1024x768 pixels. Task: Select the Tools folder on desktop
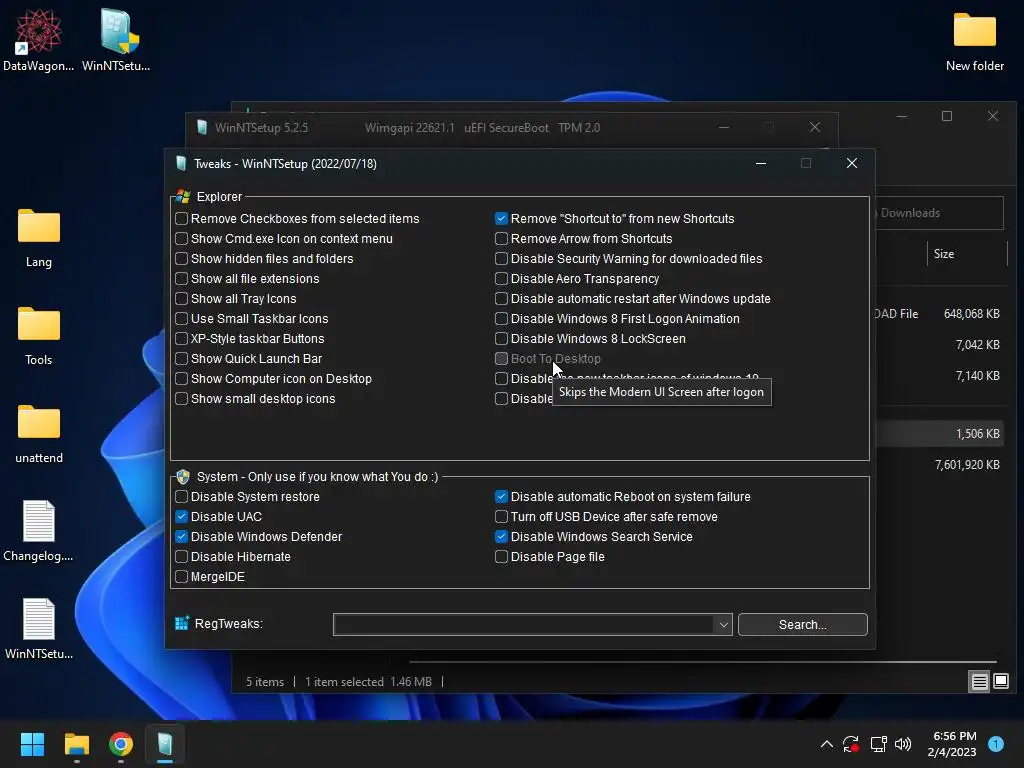tap(39, 335)
